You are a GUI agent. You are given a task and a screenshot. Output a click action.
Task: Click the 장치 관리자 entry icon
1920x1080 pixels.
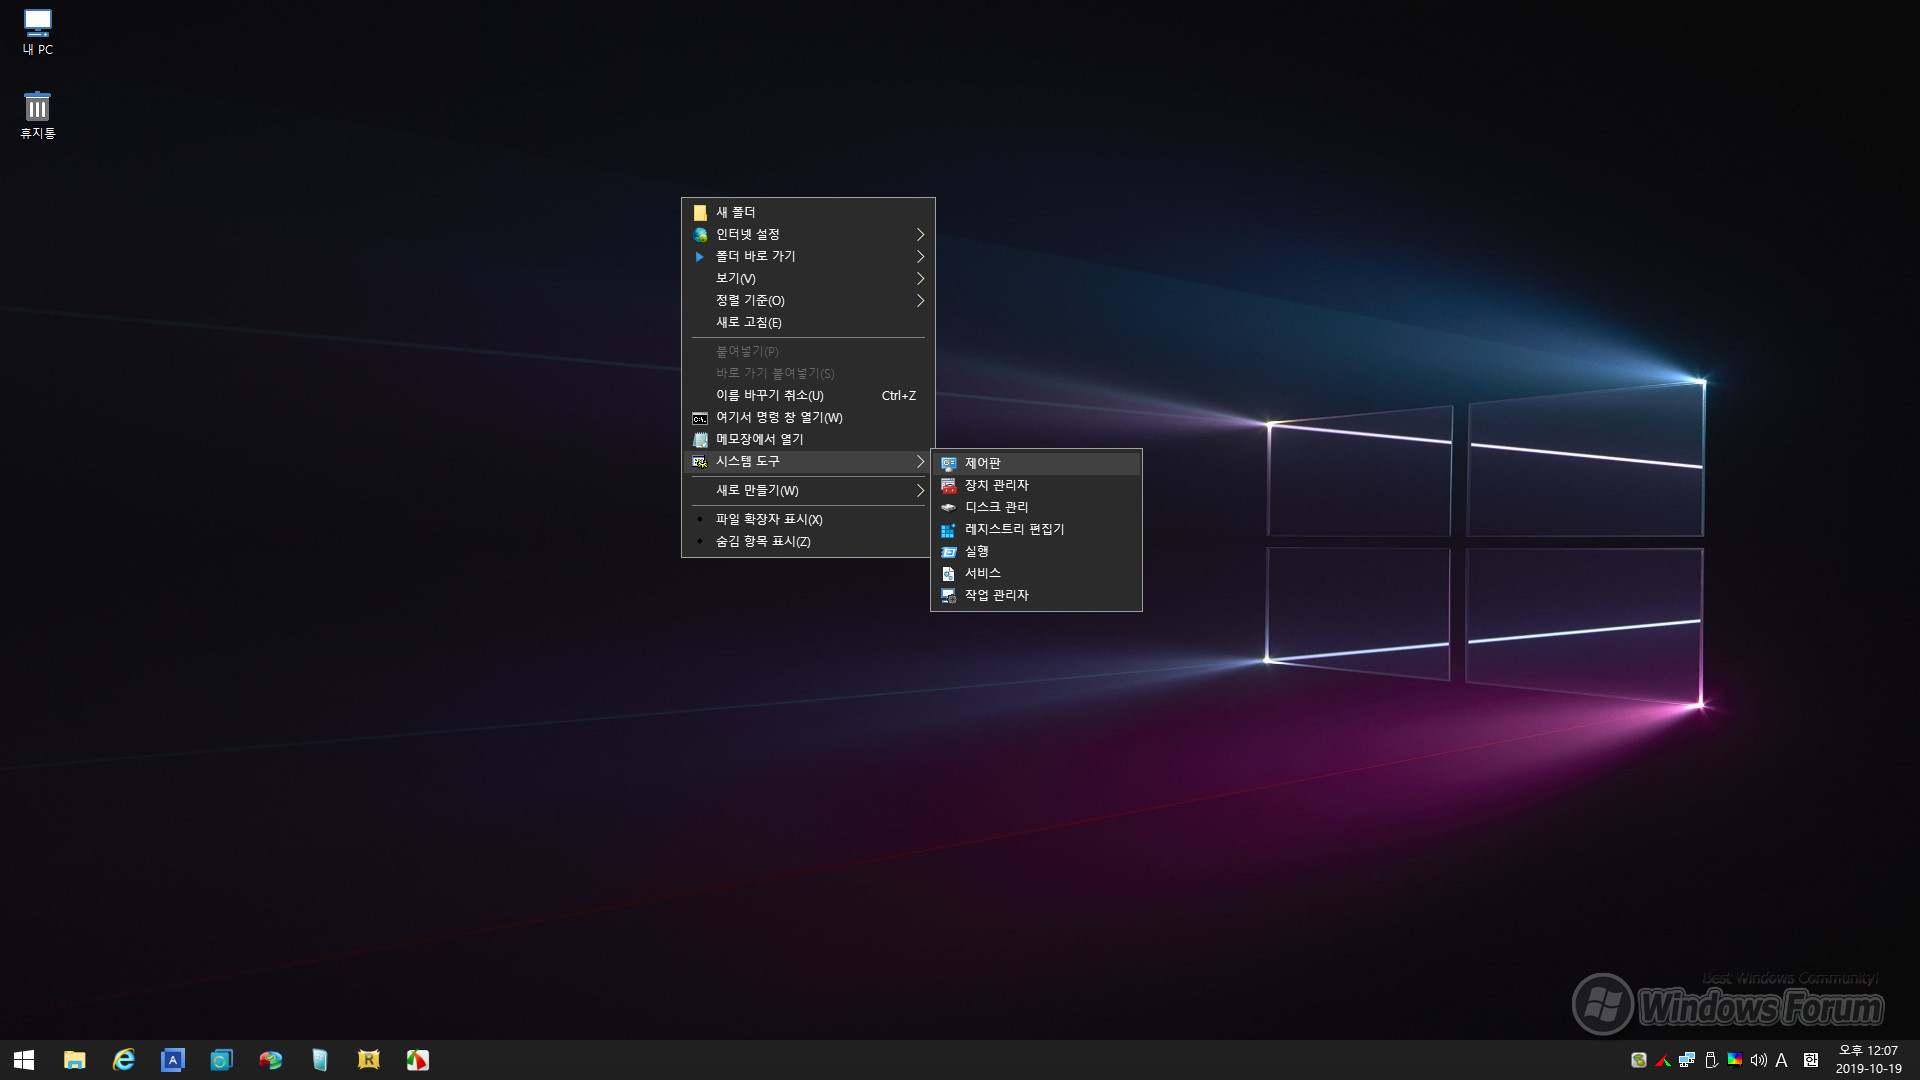(949, 486)
